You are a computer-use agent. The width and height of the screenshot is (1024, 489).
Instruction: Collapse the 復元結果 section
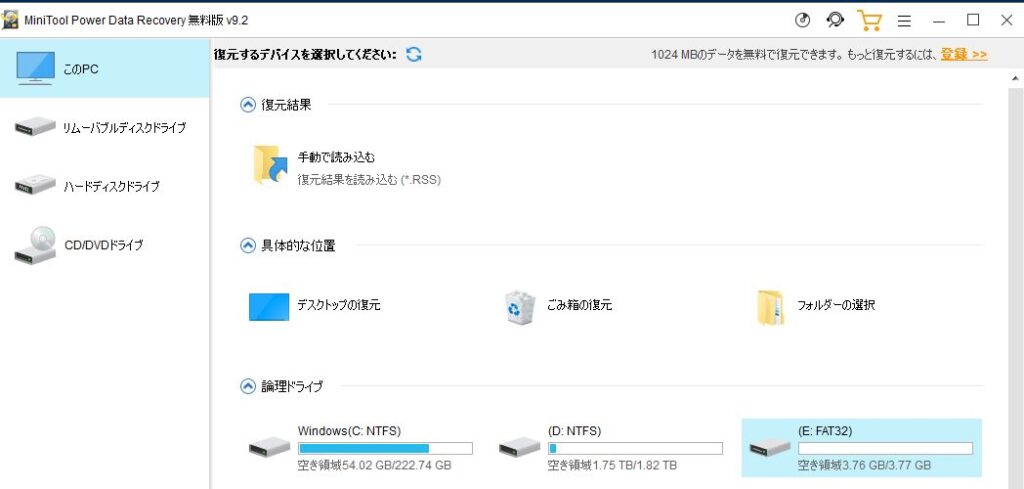pyautogui.click(x=248, y=105)
